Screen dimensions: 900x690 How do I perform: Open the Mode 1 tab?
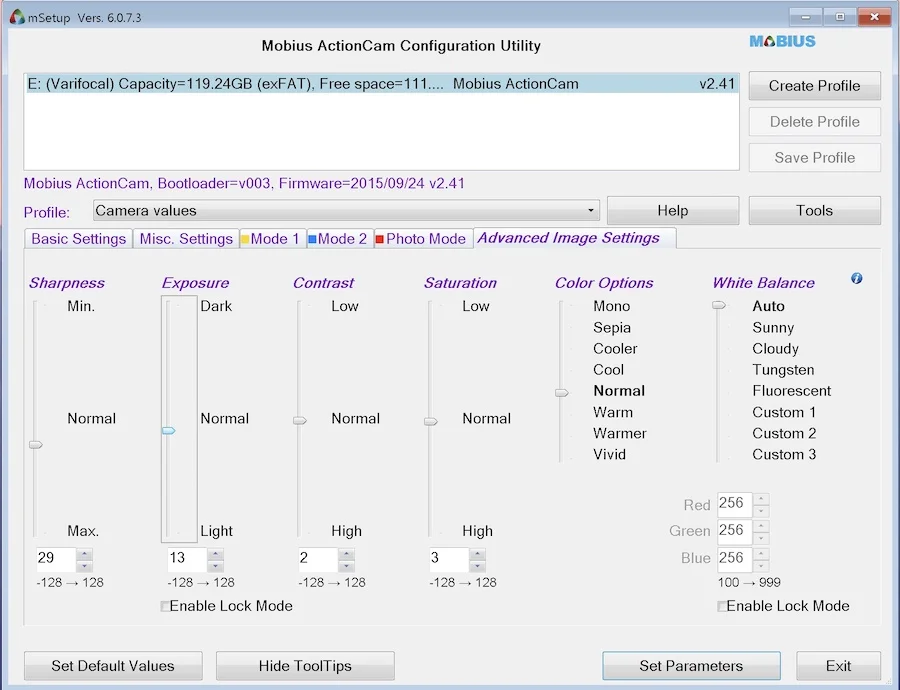click(271, 239)
